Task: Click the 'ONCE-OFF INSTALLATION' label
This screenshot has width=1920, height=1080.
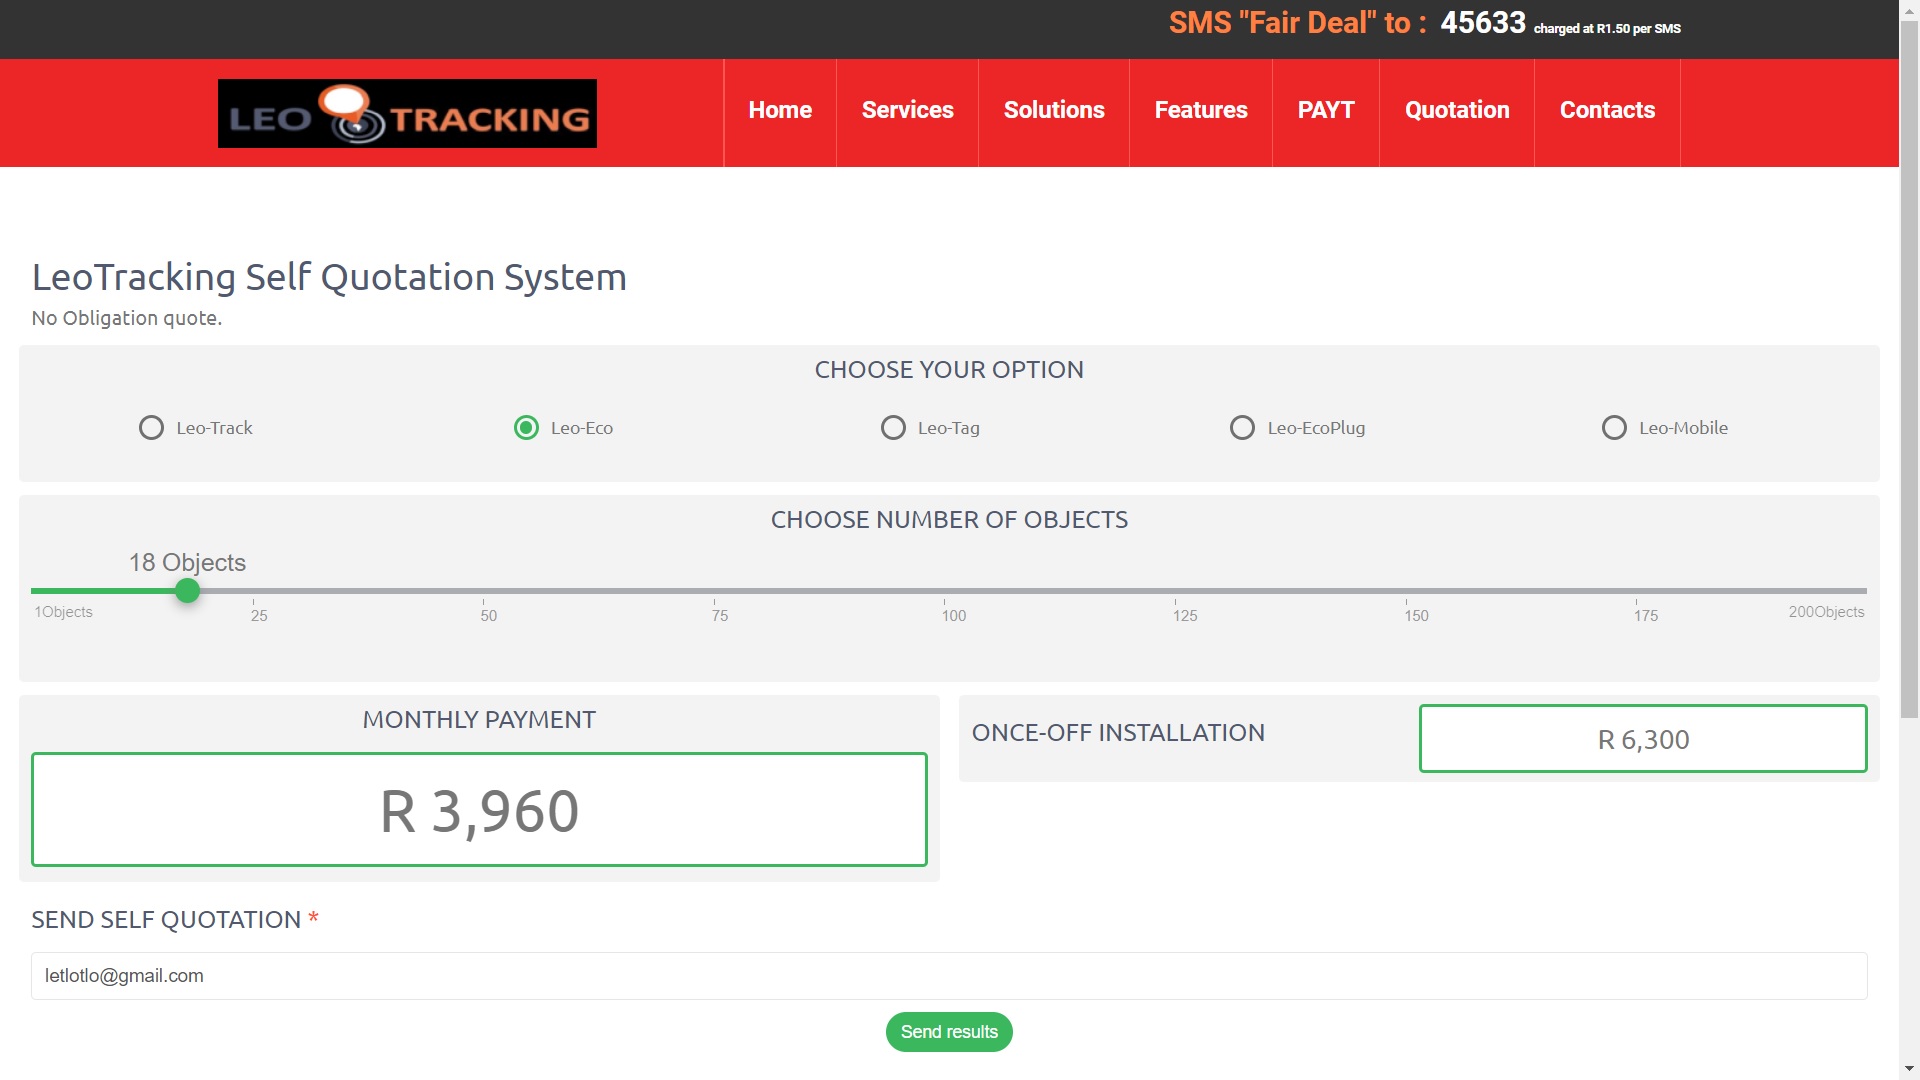Action: 1118,733
